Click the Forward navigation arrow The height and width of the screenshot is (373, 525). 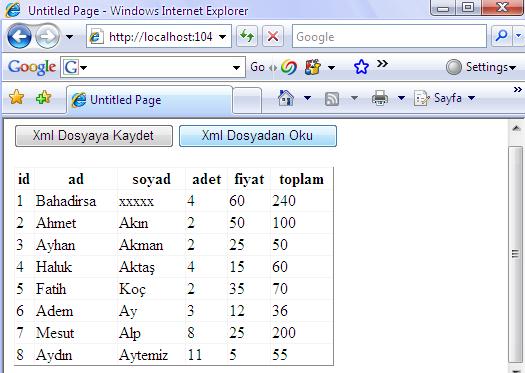pos(47,36)
